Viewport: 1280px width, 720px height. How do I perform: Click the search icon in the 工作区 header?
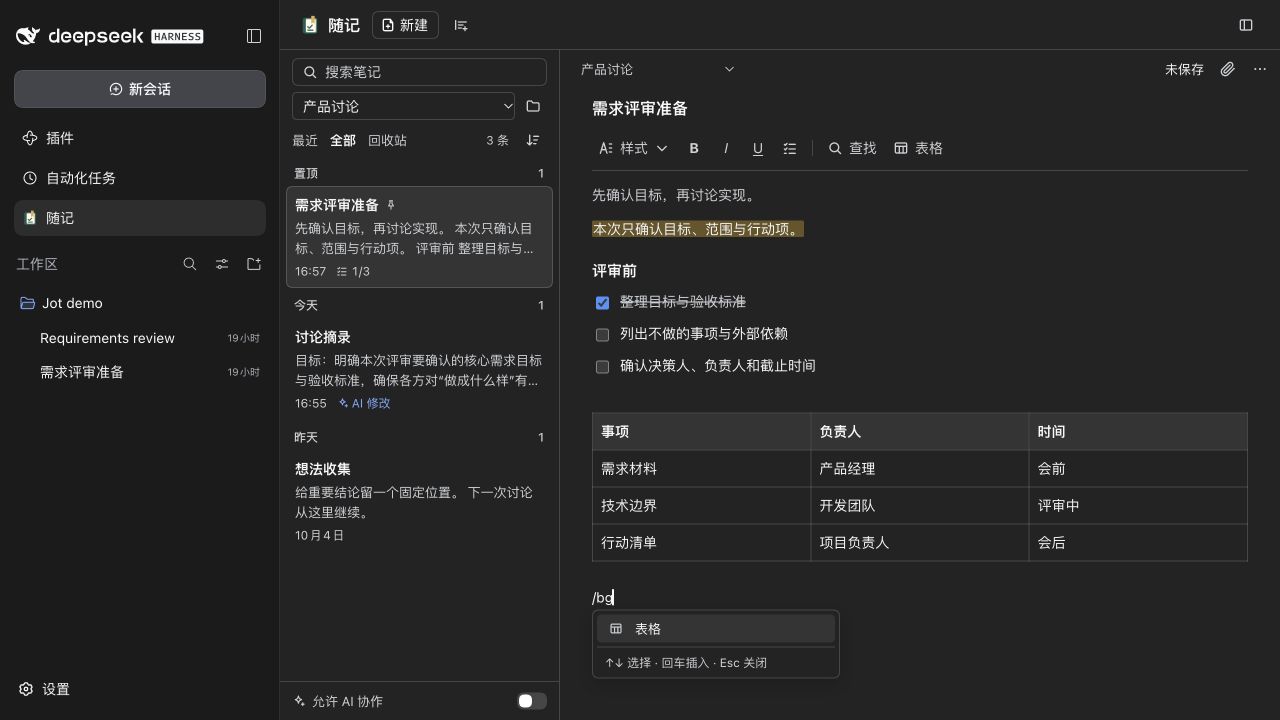(190, 264)
